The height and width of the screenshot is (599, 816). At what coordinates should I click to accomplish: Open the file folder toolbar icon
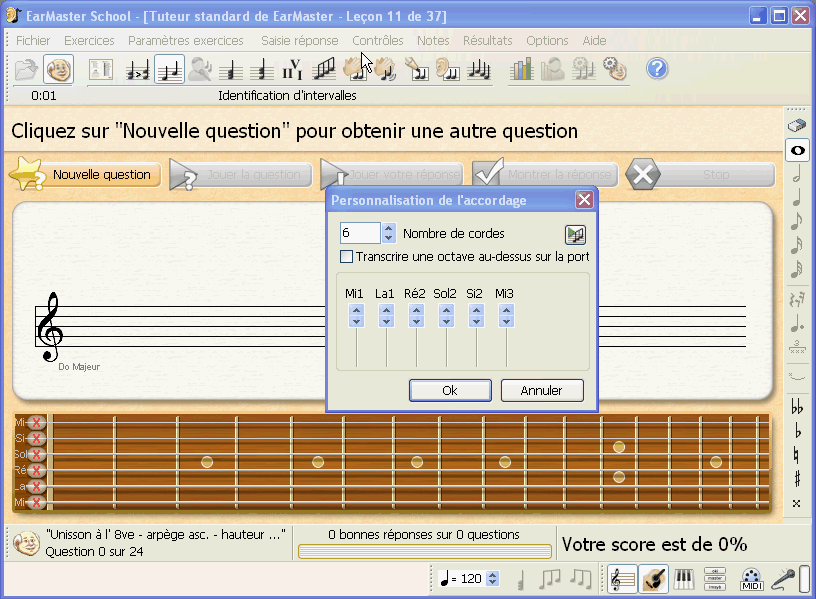26,69
